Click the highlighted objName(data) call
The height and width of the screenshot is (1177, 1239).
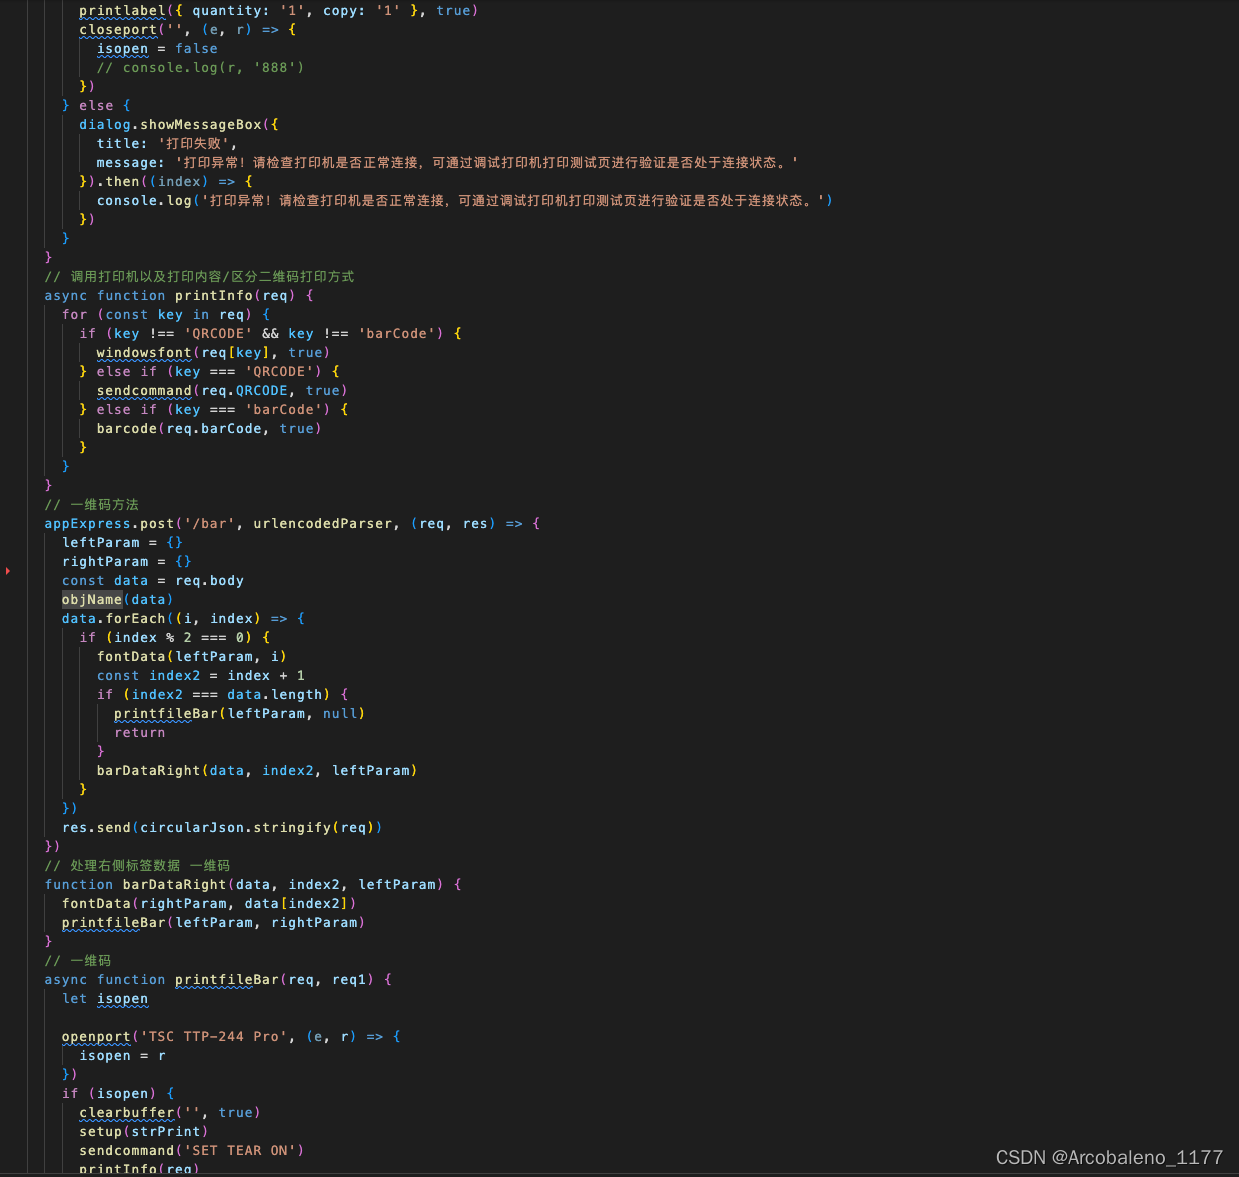click(118, 599)
